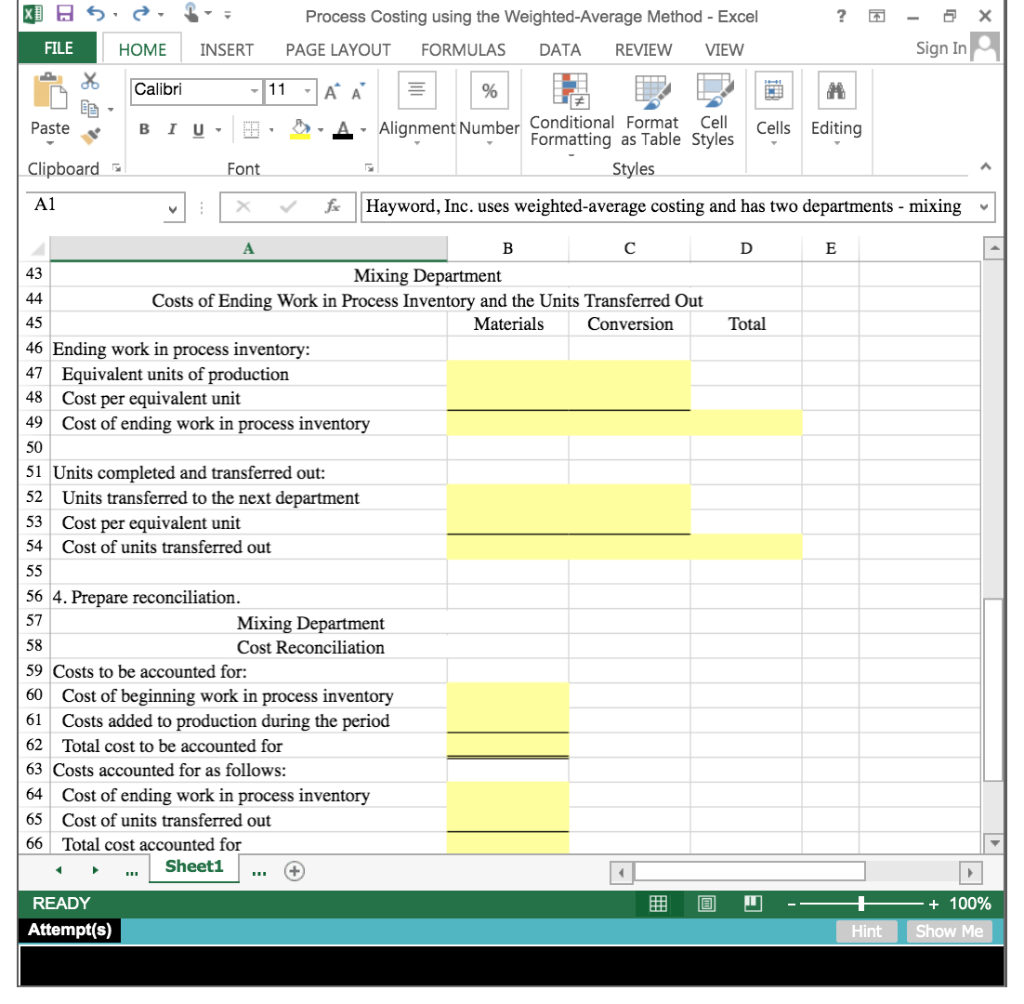Copy selection with the Copy icon
This screenshot has width=1024, height=1004.
click(90, 108)
